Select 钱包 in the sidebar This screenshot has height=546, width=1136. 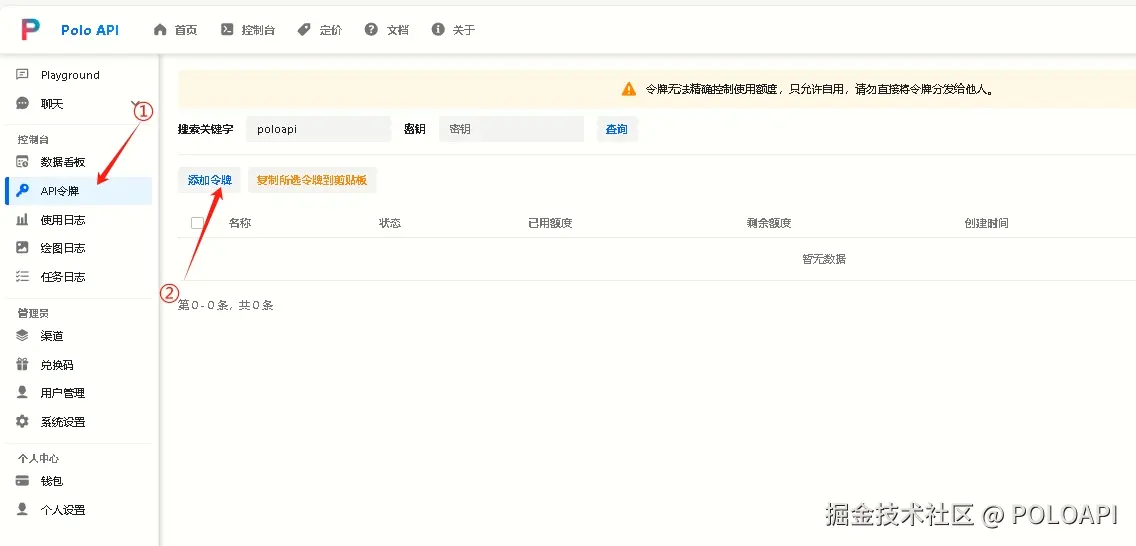[x=78, y=481]
